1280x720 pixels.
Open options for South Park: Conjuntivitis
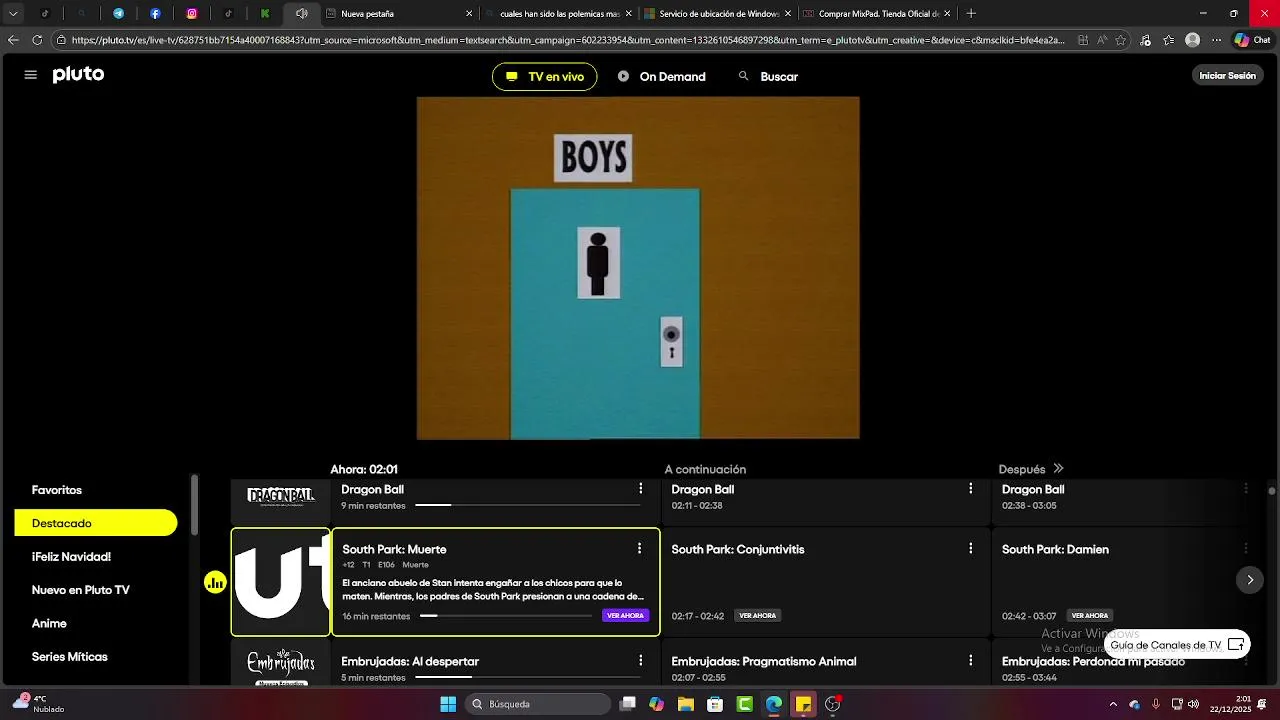click(970, 549)
